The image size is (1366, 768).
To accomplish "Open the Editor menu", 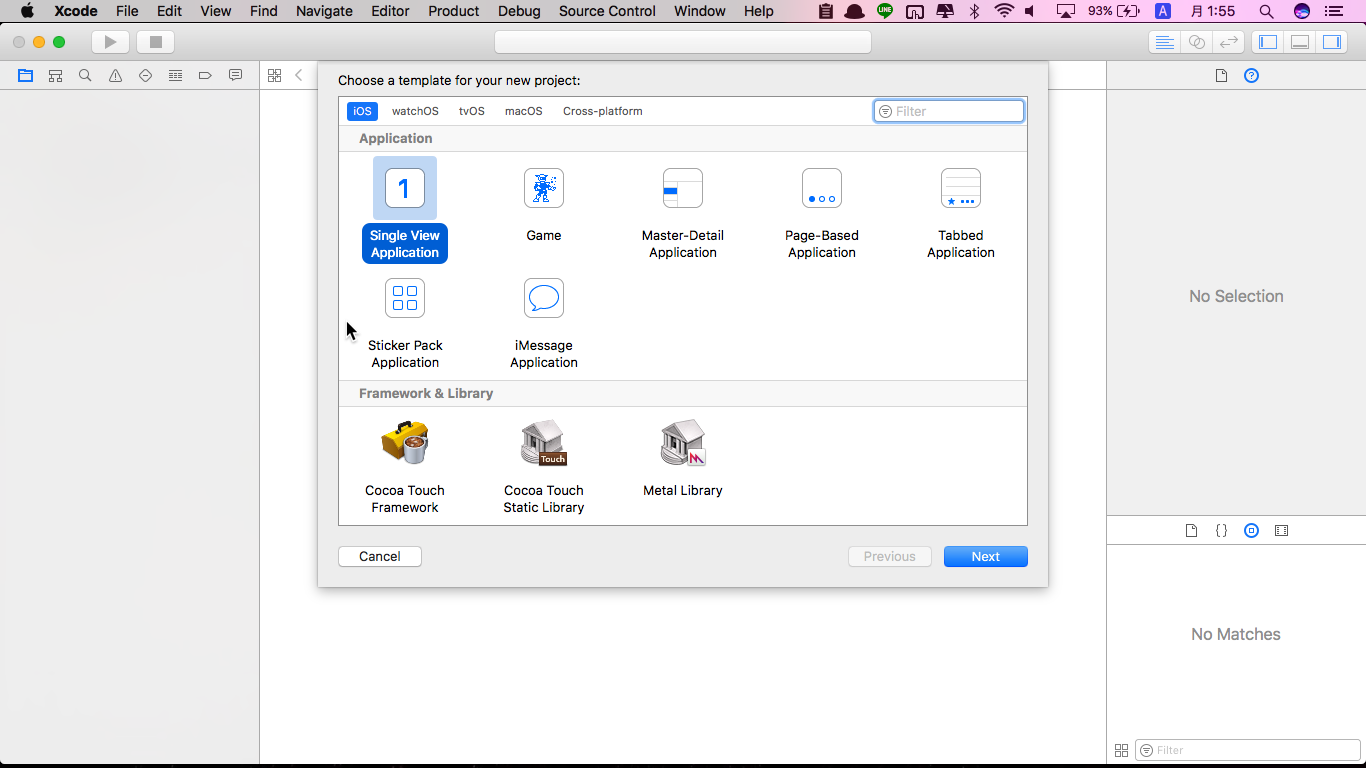I will pyautogui.click(x=390, y=11).
